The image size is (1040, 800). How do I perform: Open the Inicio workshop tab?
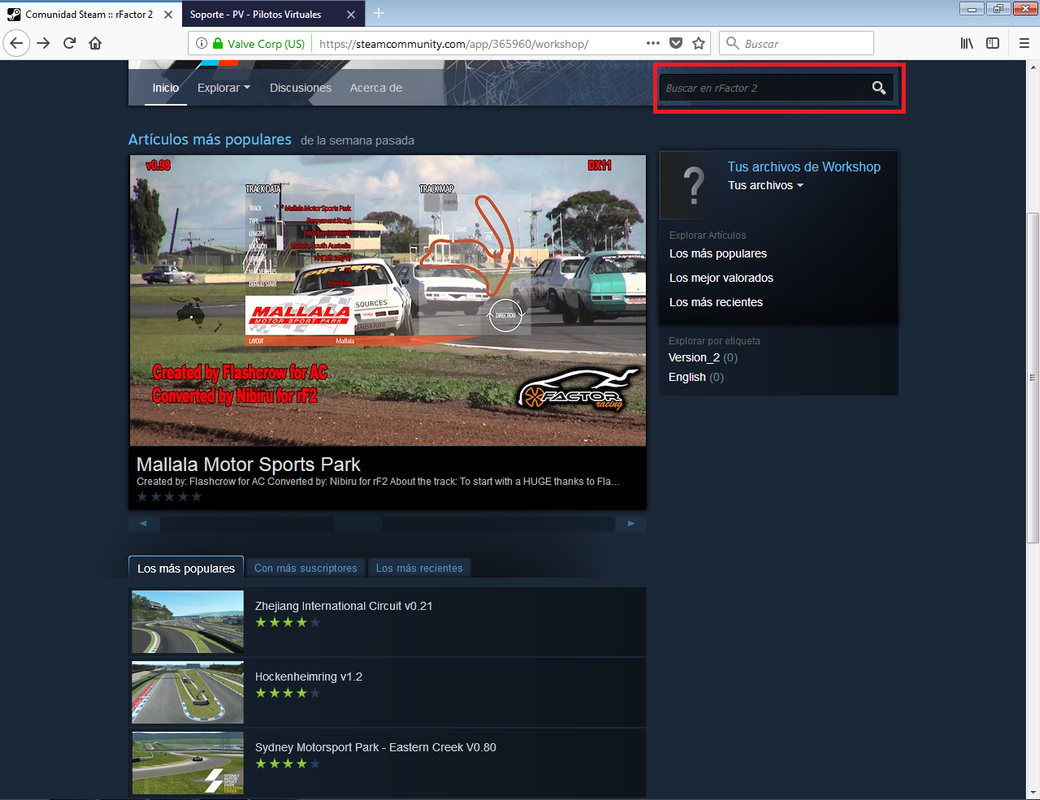tap(165, 88)
